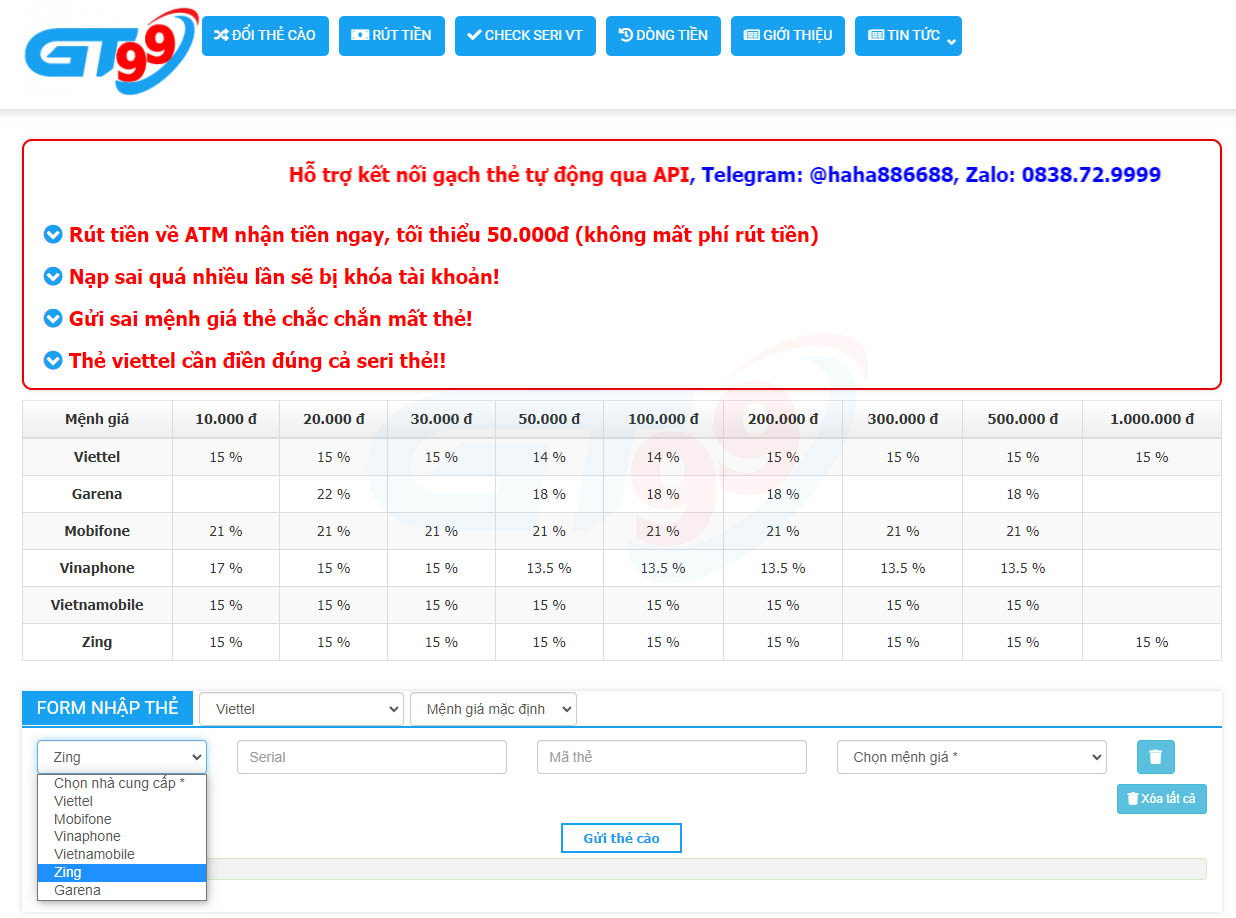
Task: Submit with Gửi thẻ cào button
Action: pyautogui.click(x=621, y=838)
